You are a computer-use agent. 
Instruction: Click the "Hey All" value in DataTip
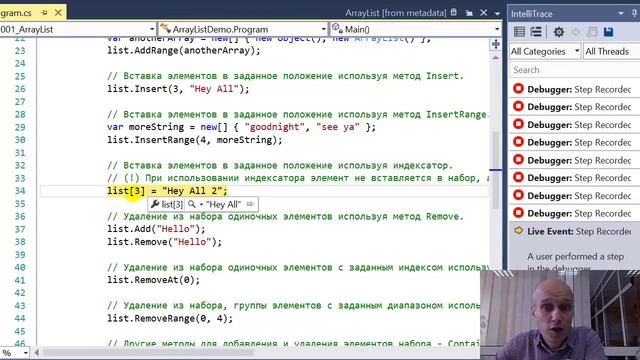(x=223, y=204)
